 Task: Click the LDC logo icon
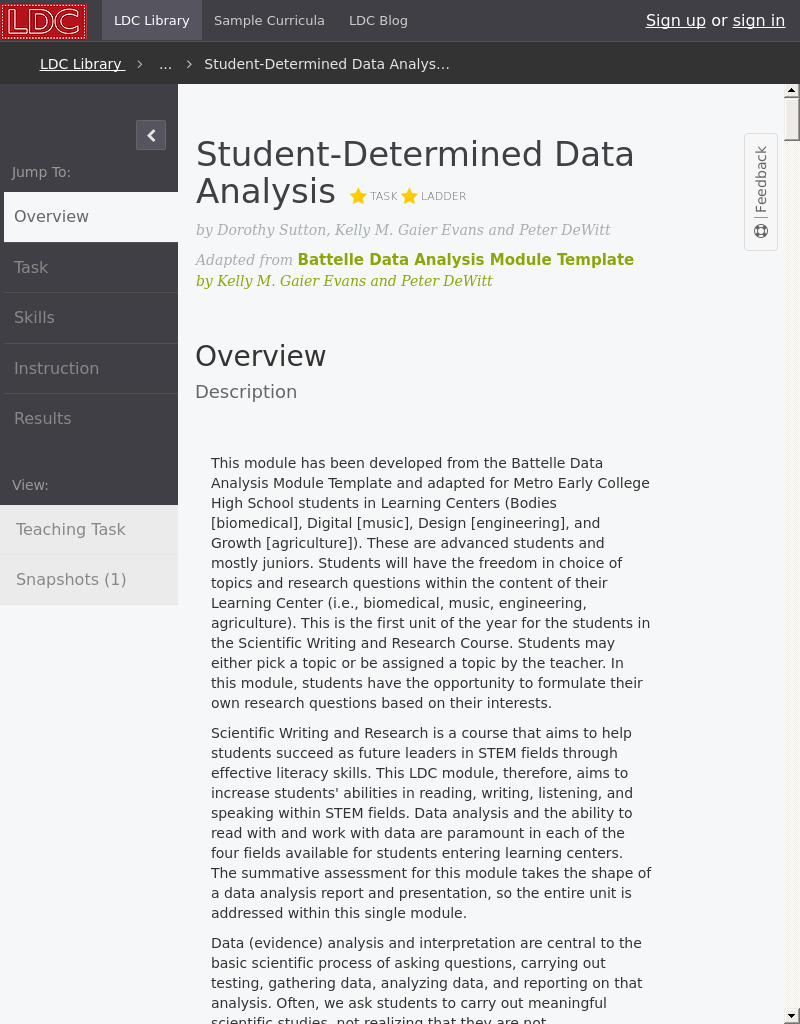click(x=42, y=21)
